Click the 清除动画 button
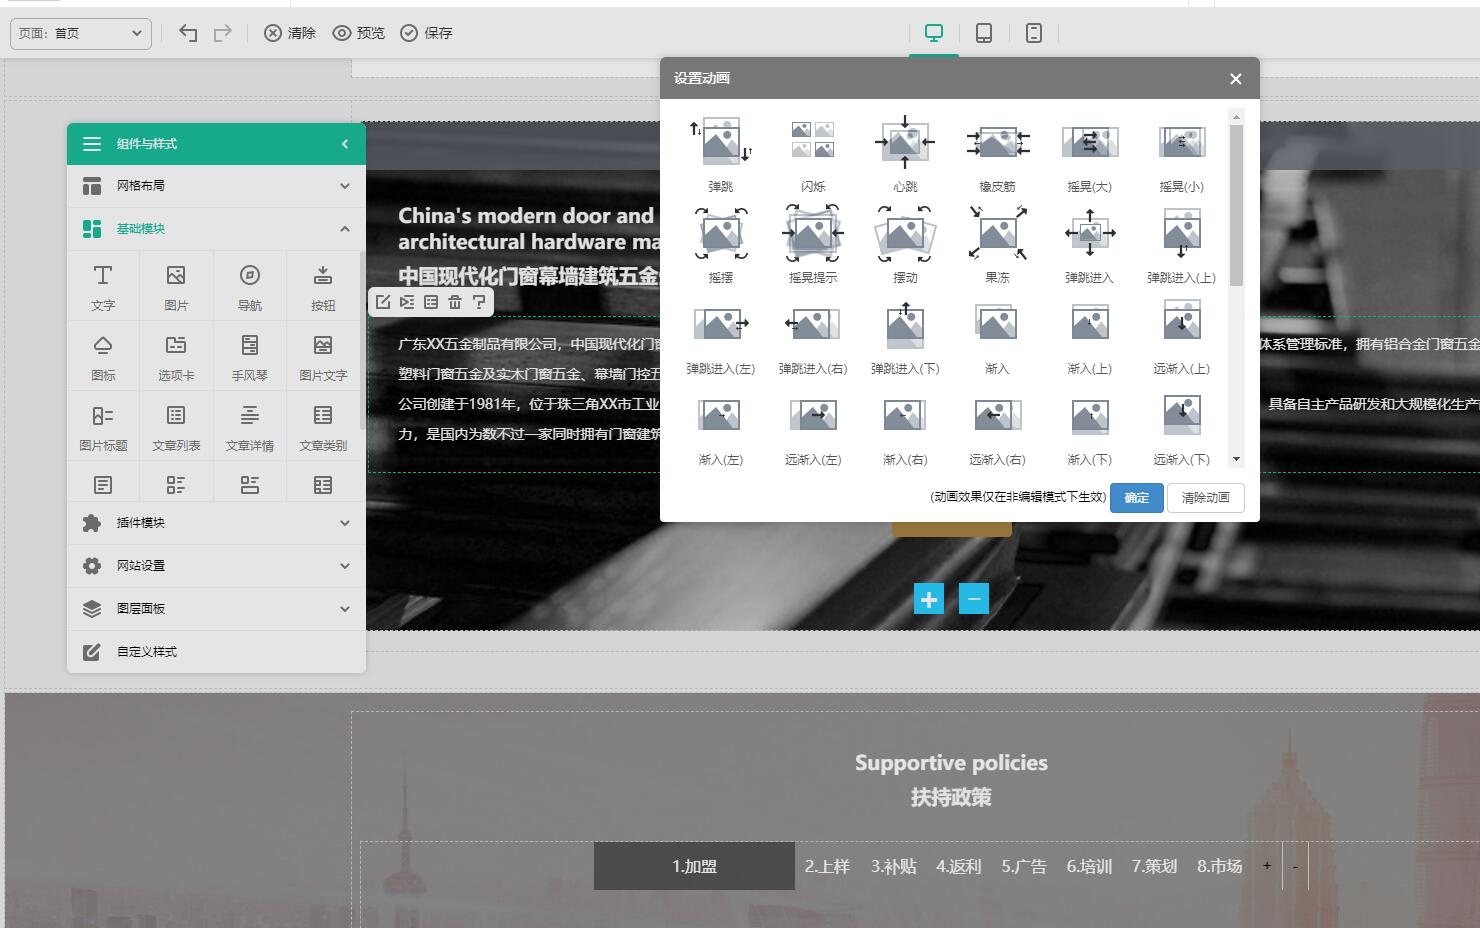This screenshot has width=1480, height=928. pos(1205,498)
